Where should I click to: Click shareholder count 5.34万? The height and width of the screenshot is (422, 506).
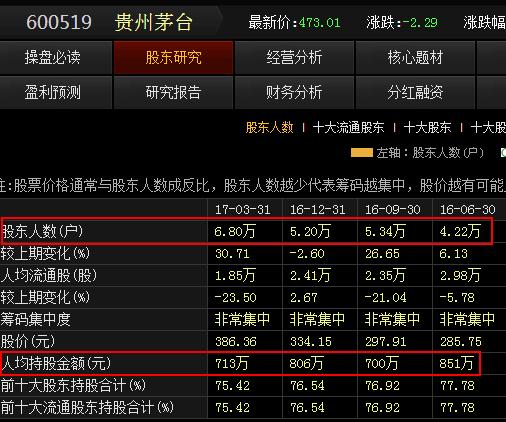pyautogui.click(x=385, y=231)
